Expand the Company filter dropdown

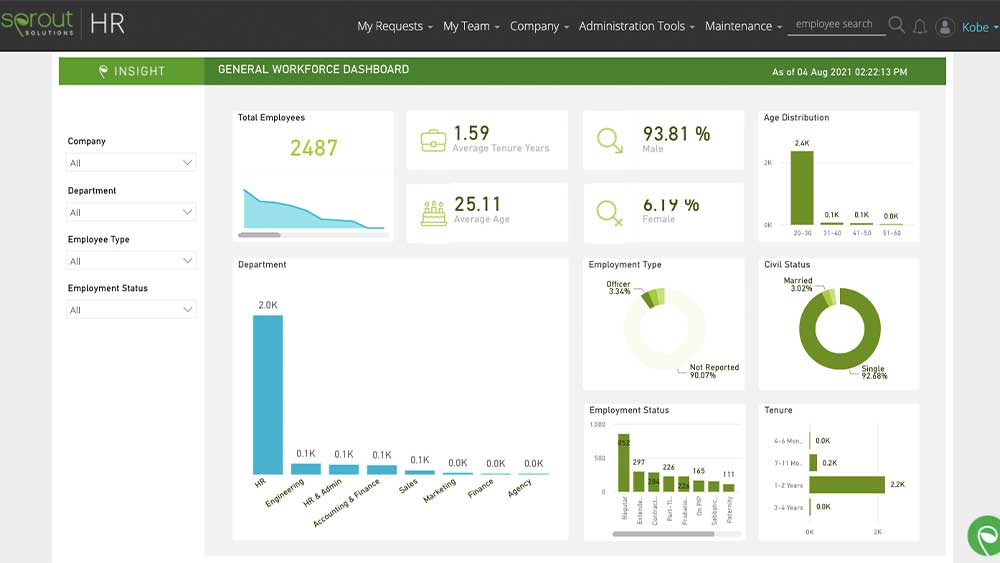click(131, 163)
